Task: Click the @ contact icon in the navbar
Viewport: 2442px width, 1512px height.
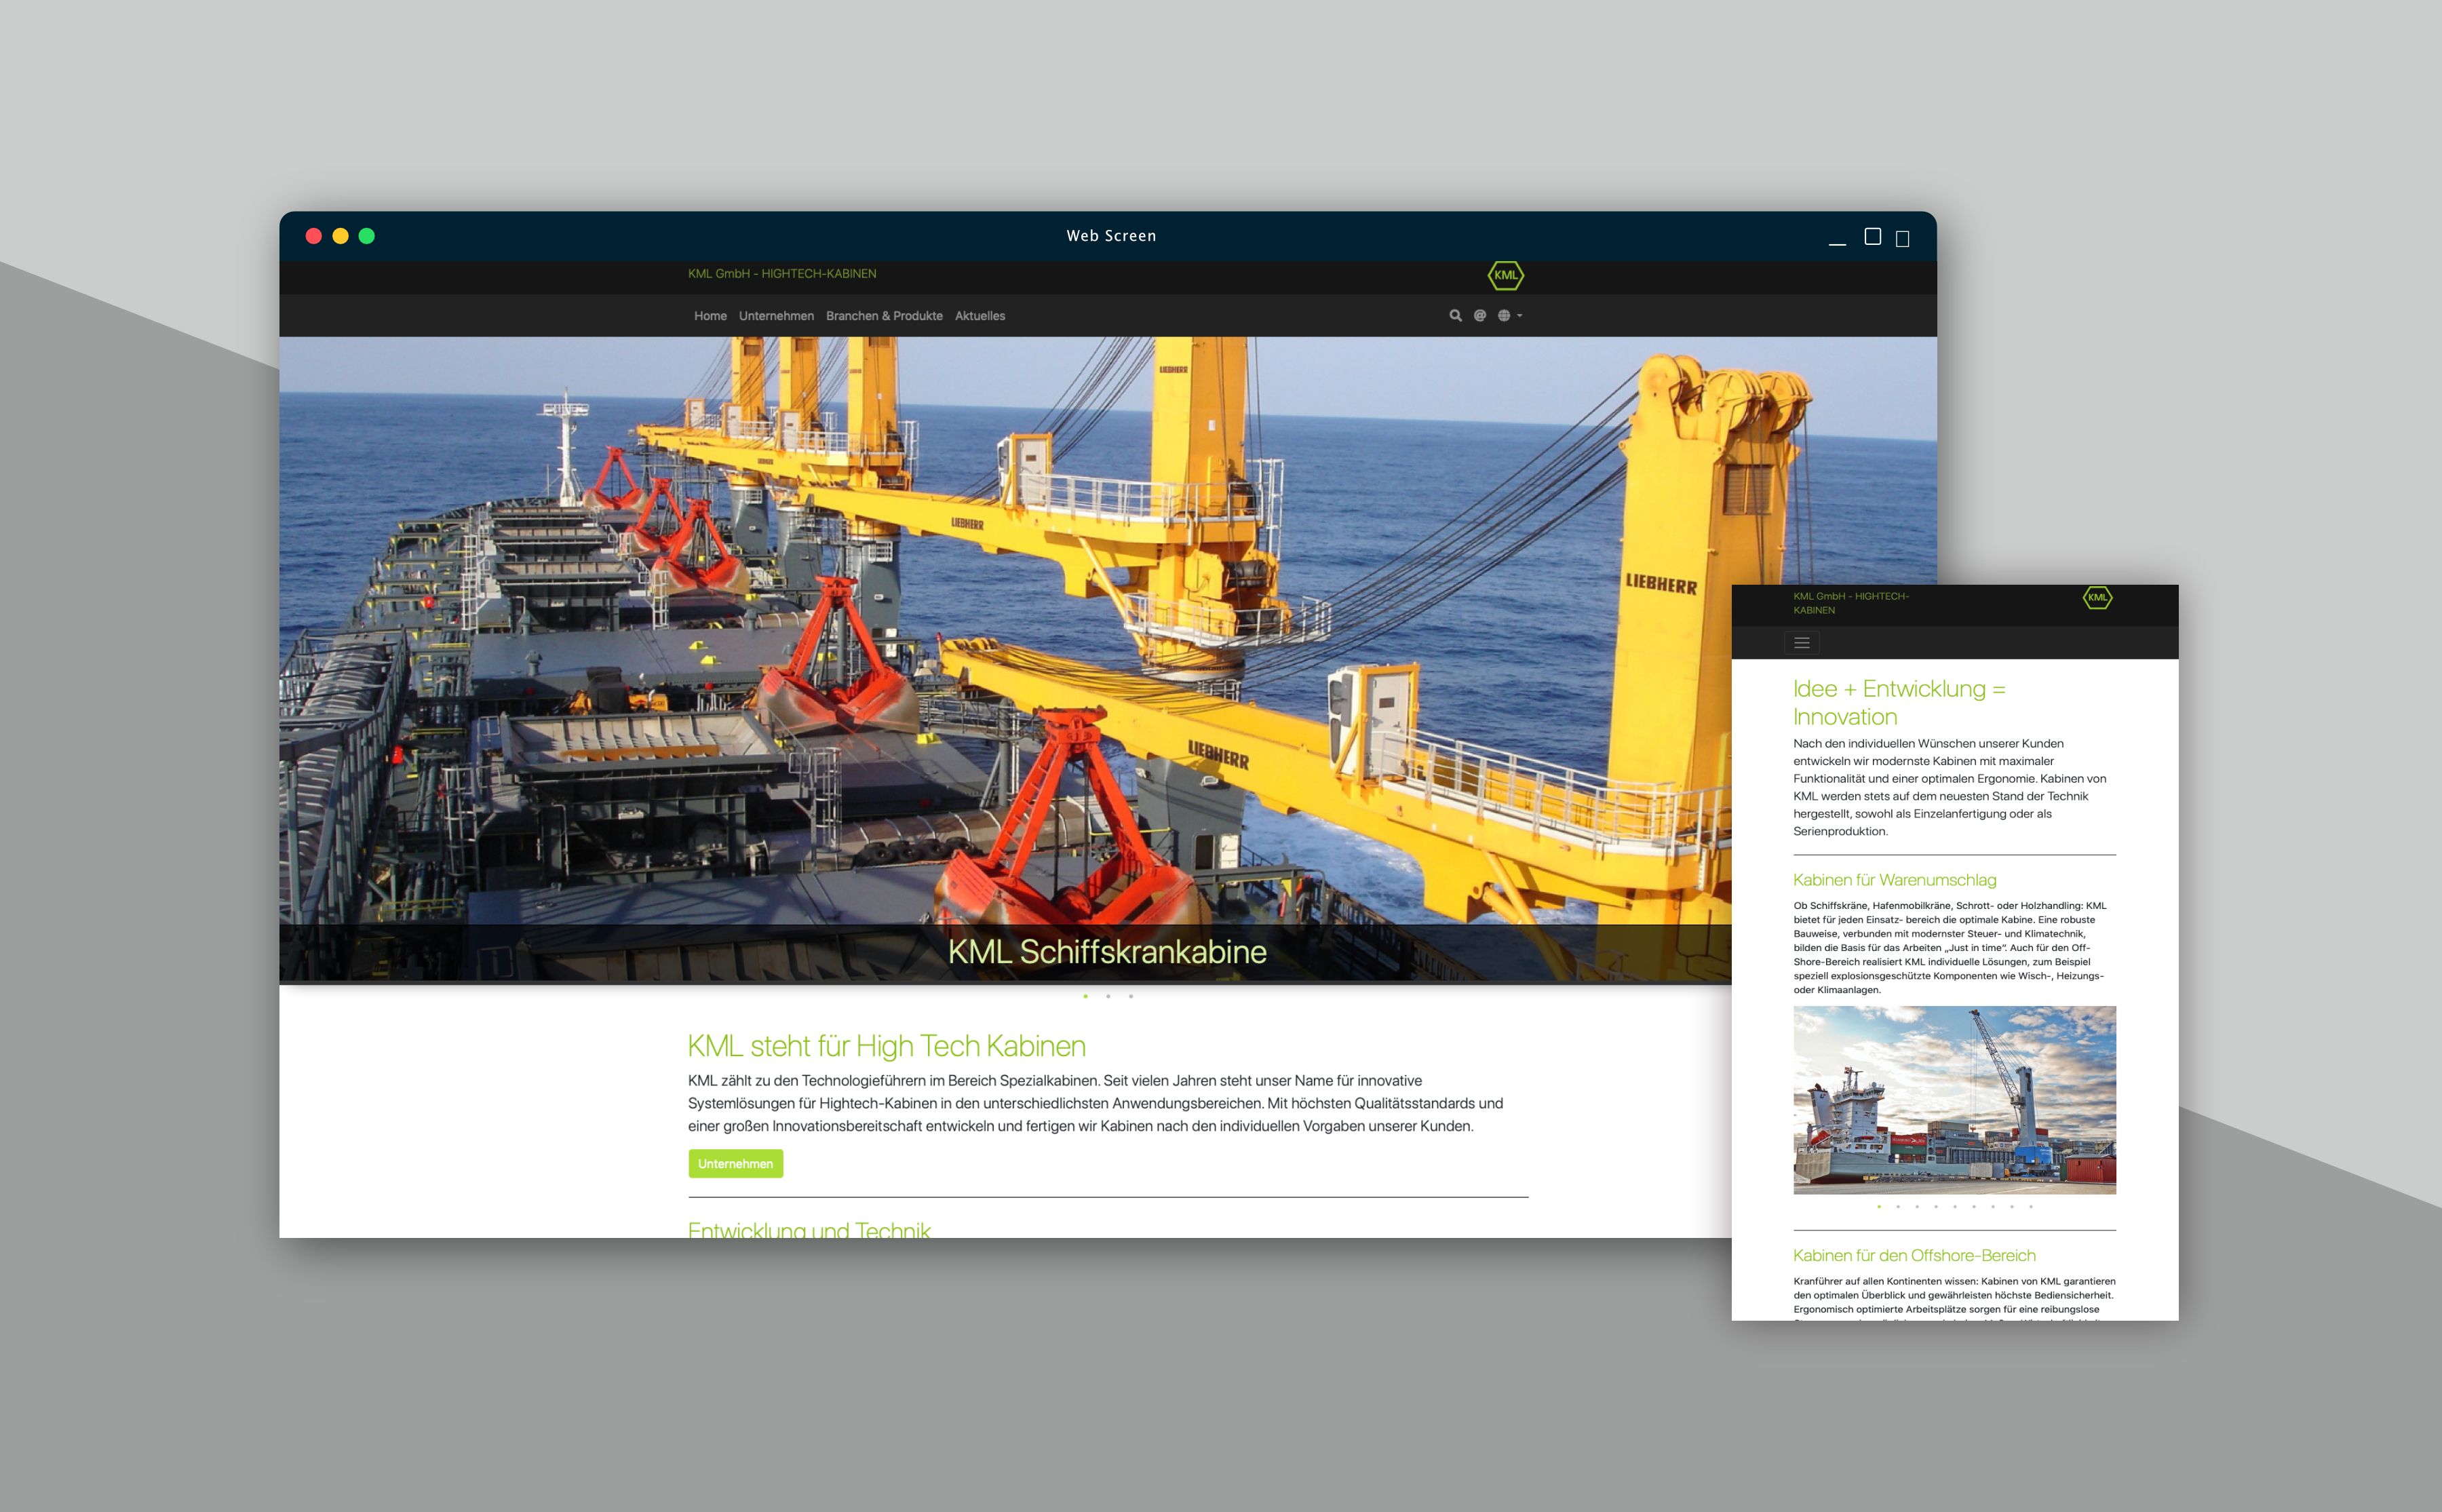Action: tap(1480, 316)
